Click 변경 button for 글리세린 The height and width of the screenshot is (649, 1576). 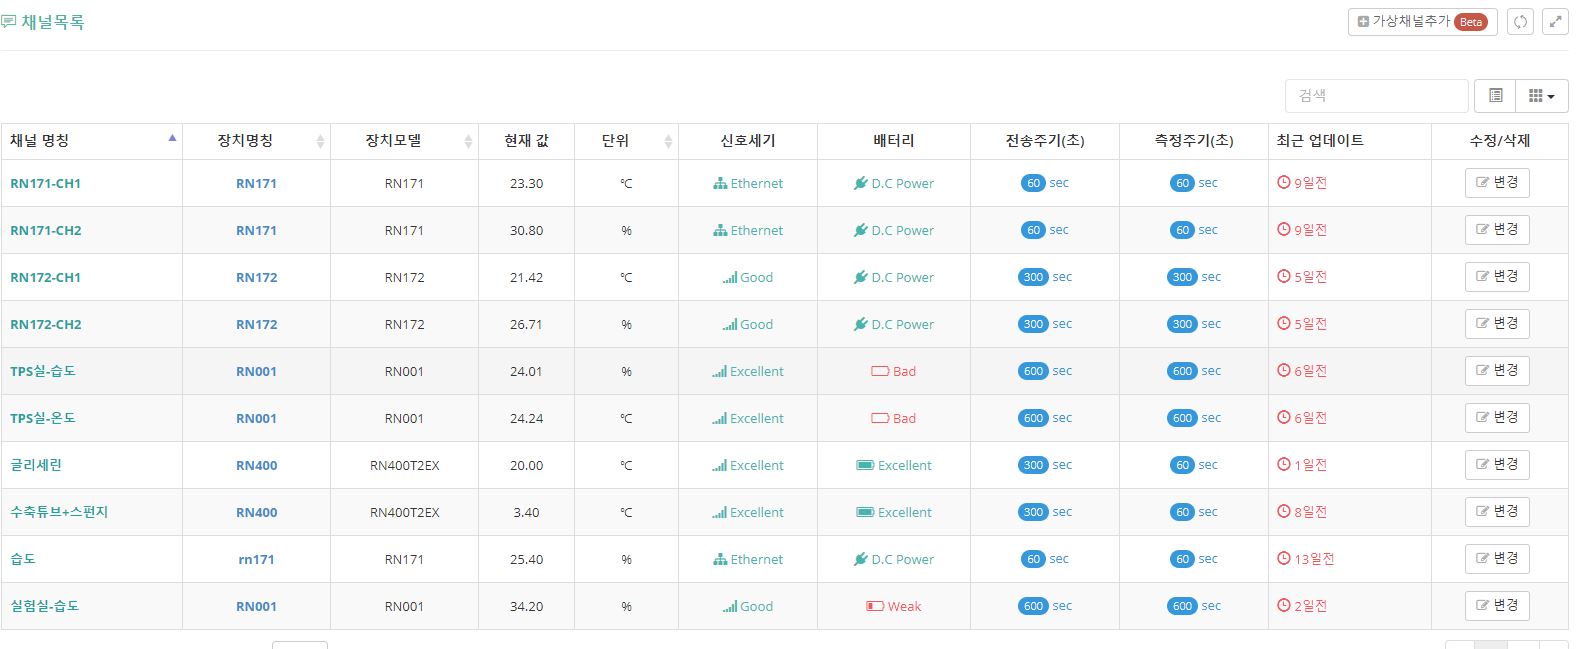(x=1497, y=465)
